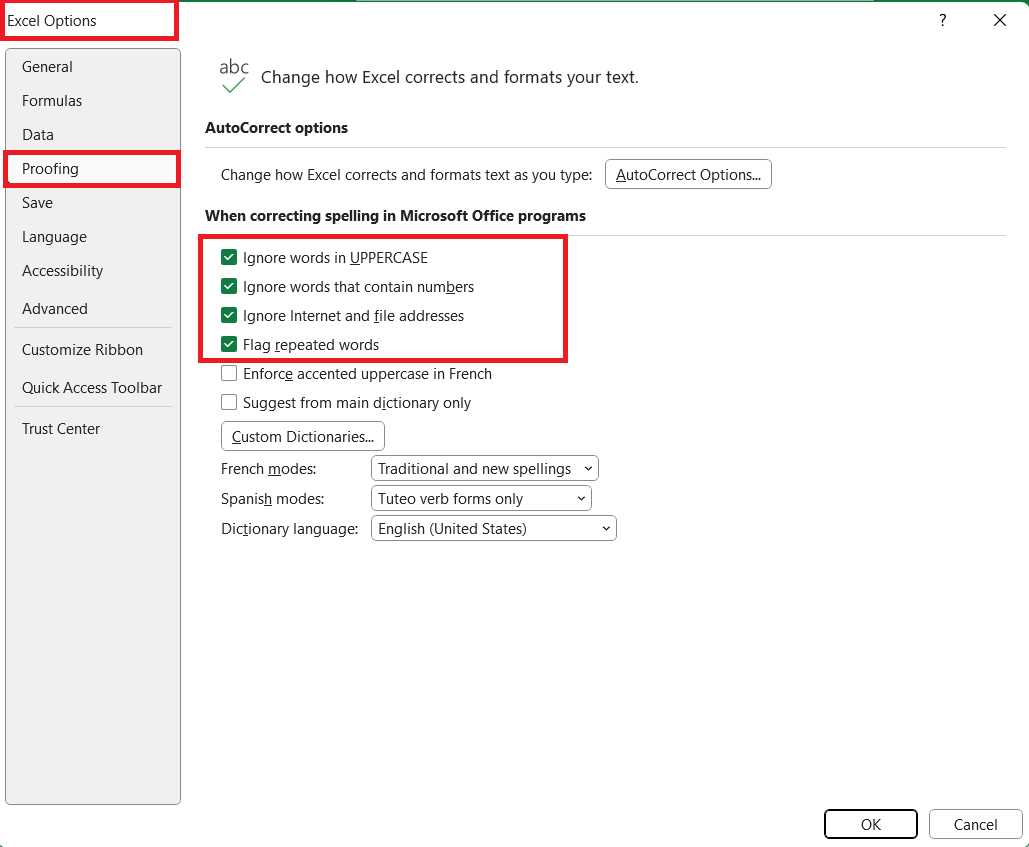Screen dimensions: 1029x847
Task: Expand the Dictionary language dropdown
Action: coord(494,529)
